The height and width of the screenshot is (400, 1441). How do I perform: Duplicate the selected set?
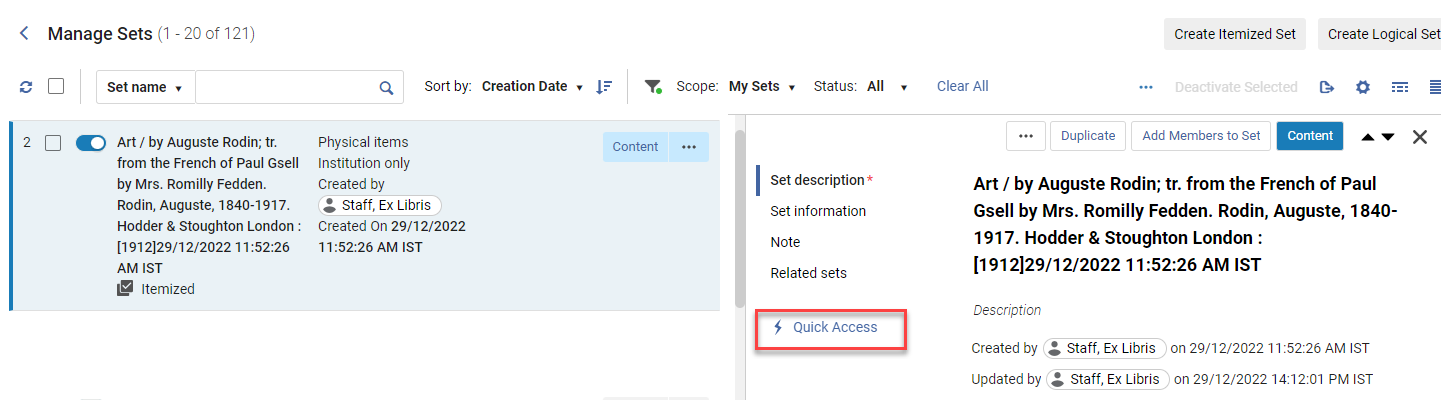(x=1088, y=136)
